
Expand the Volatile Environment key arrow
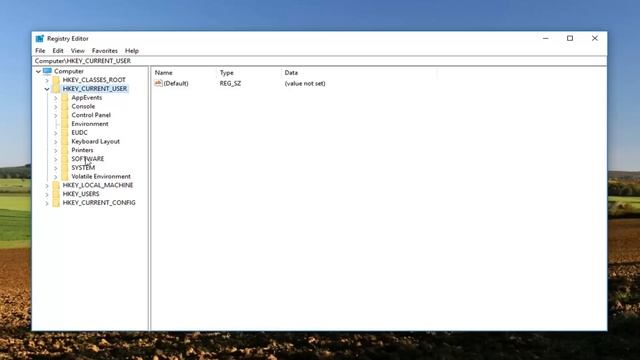pyautogui.click(x=56, y=177)
